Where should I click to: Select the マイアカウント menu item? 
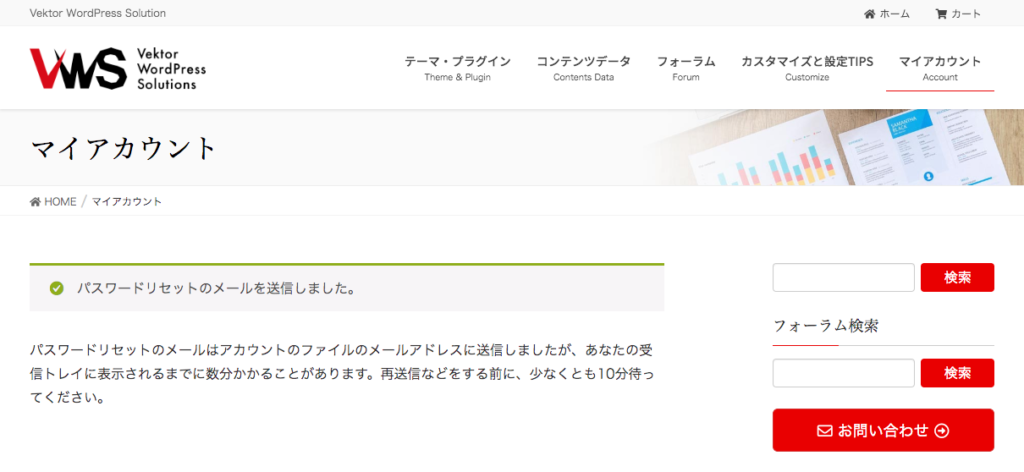click(x=940, y=68)
